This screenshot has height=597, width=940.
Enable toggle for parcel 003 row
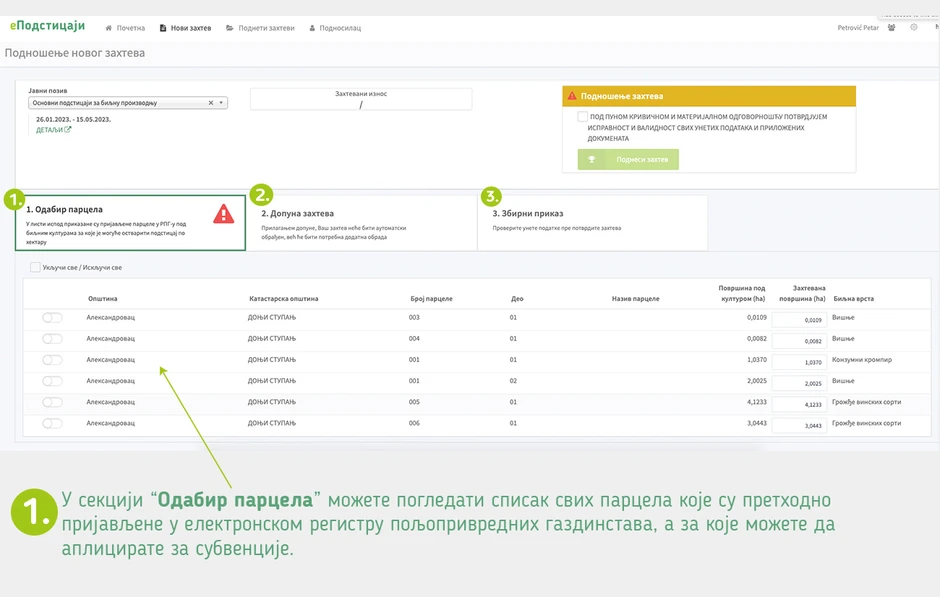tap(52, 318)
